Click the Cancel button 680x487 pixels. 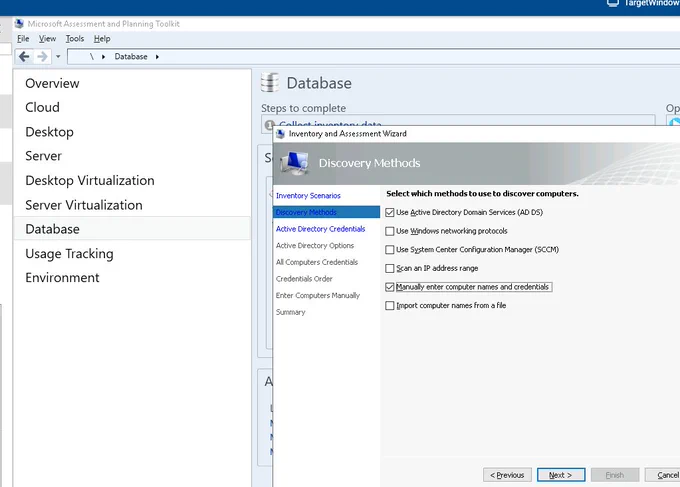point(664,475)
